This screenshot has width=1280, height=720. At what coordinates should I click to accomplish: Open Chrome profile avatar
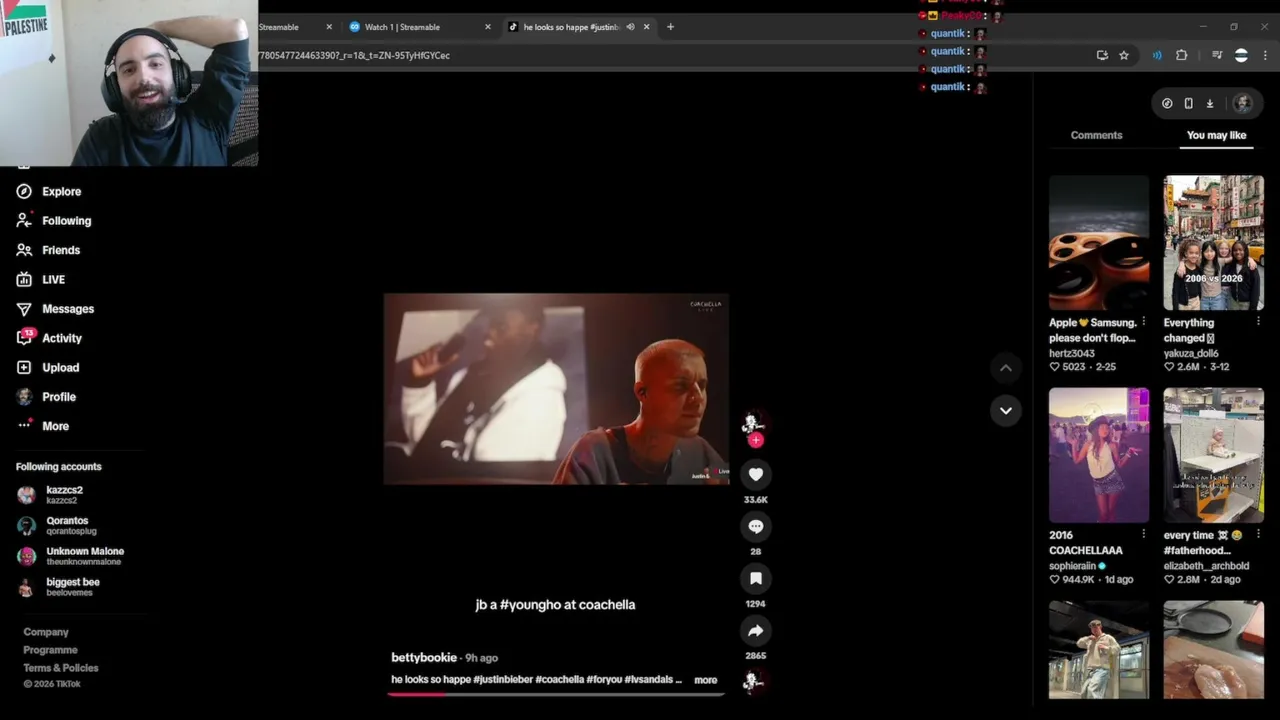pos(1241,55)
